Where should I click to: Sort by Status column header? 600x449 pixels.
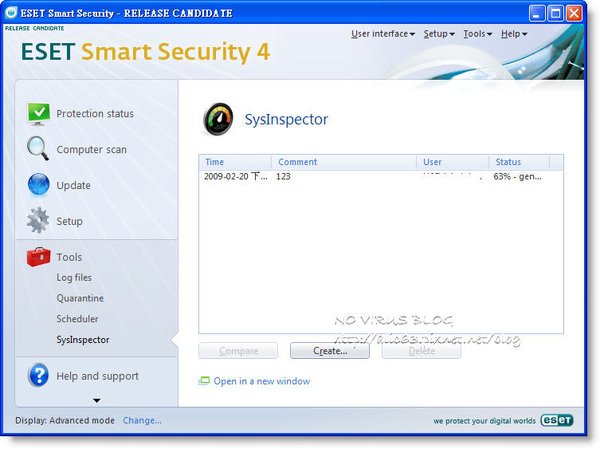click(519, 162)
